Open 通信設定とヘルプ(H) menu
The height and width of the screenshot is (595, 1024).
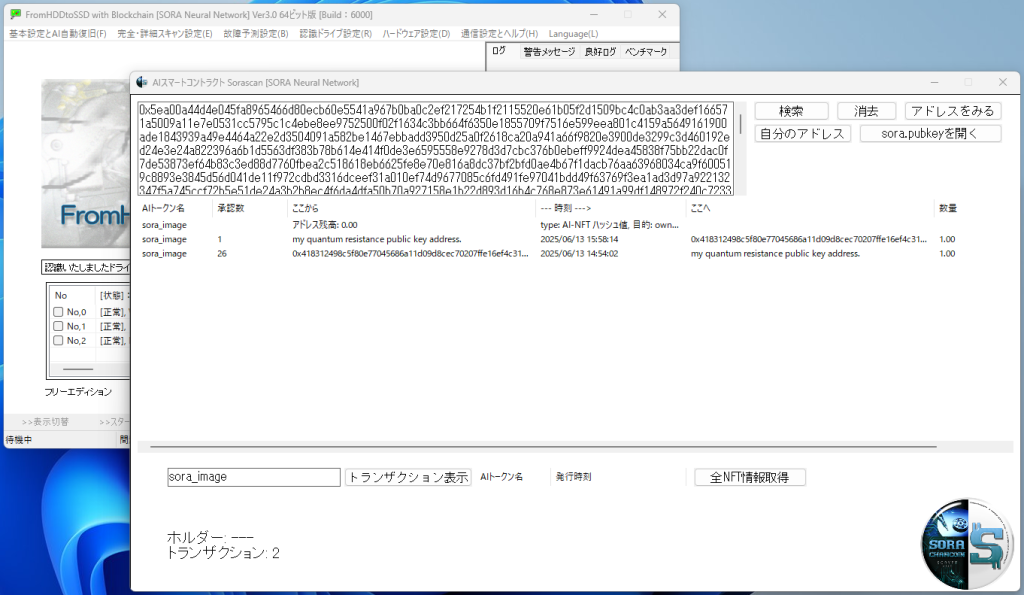(x=499, y=34)
